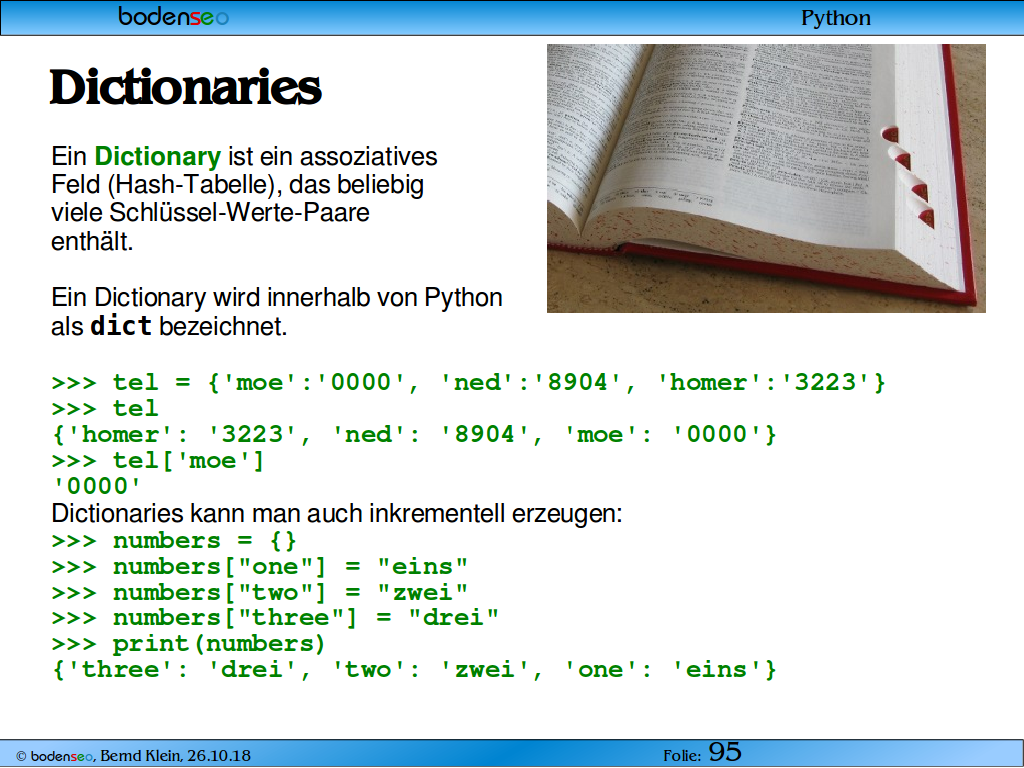
Task: Click the line 'viele Schlüssel-Werte-Paare'
Action: [210, 212]
